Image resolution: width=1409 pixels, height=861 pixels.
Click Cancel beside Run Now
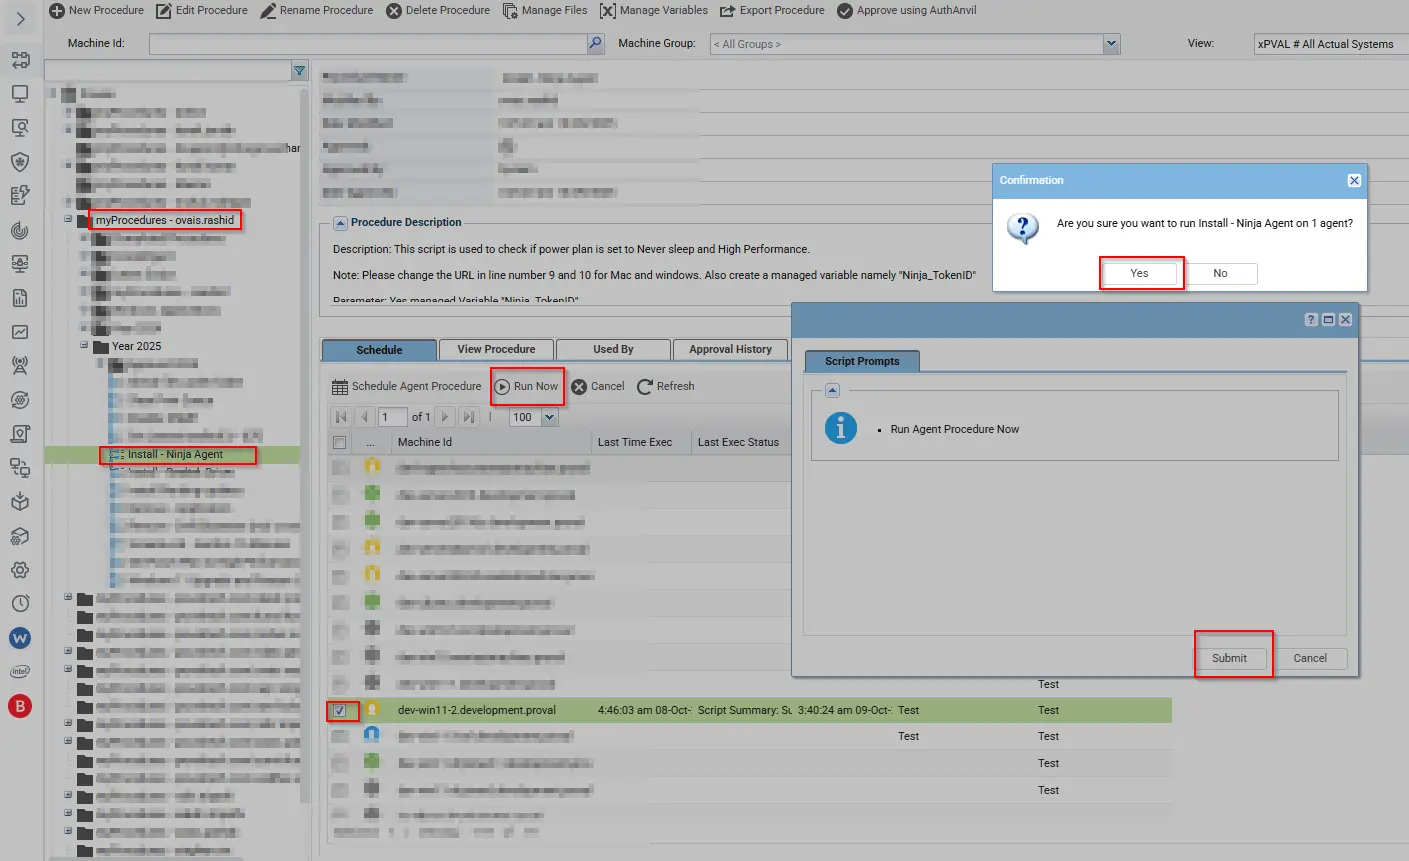(x=598, y=386)
